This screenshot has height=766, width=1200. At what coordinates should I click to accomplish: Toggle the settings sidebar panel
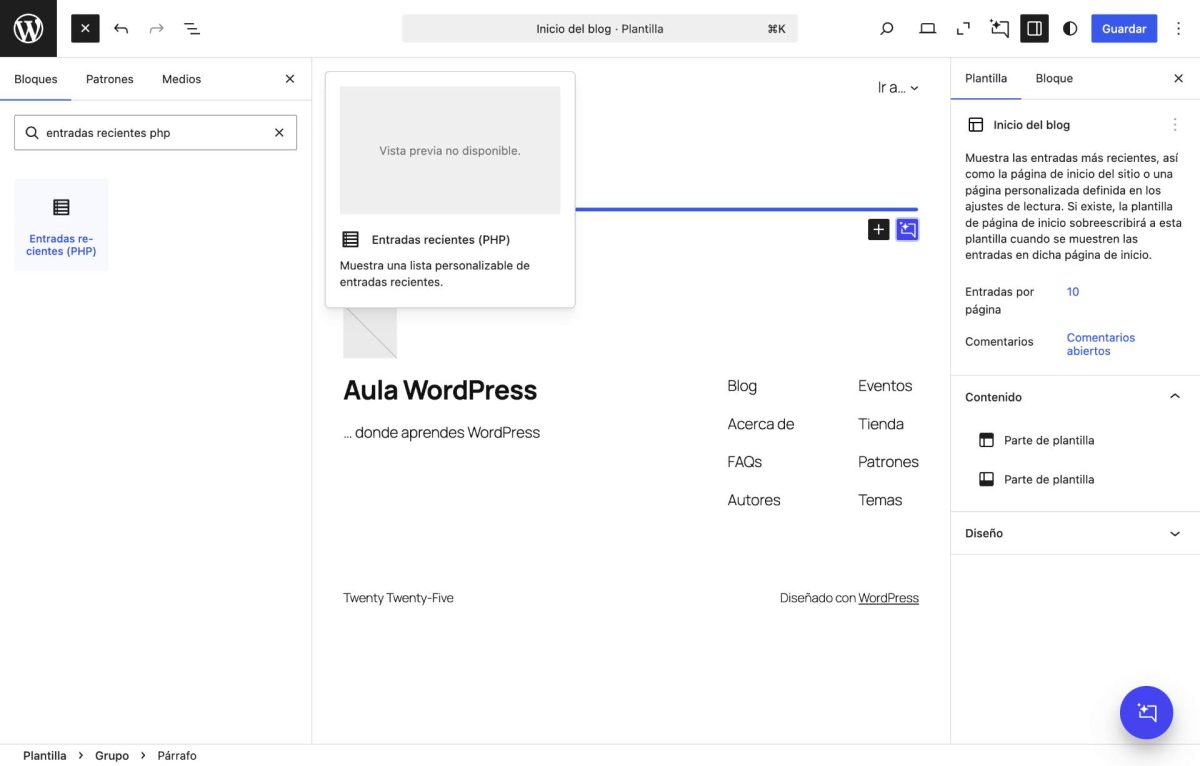[1034, 28]
